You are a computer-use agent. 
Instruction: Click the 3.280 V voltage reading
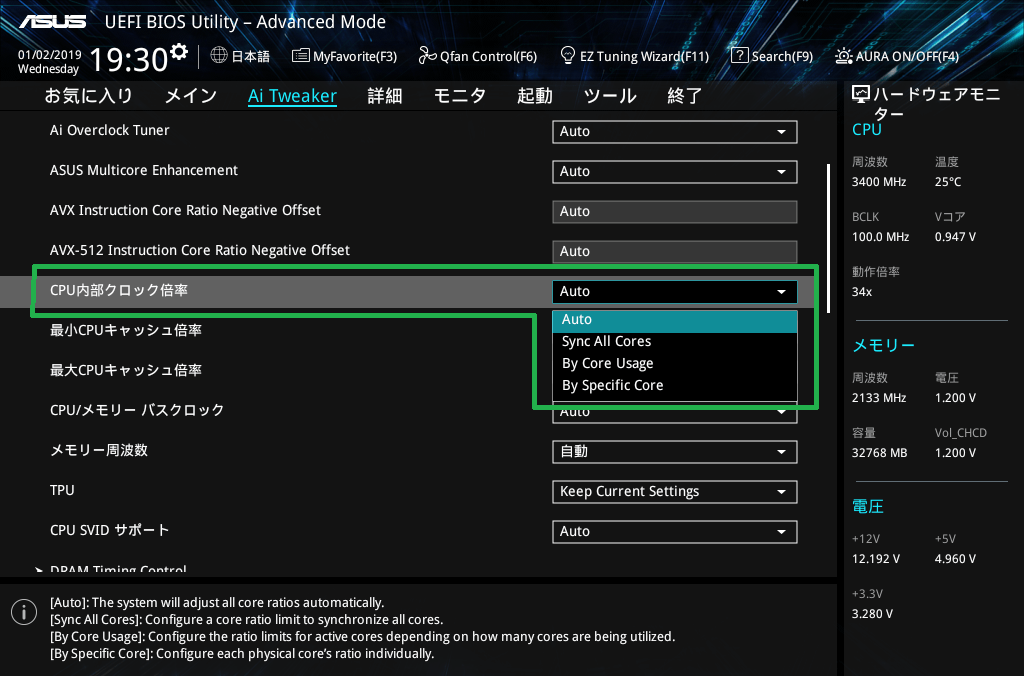point(872,613)
